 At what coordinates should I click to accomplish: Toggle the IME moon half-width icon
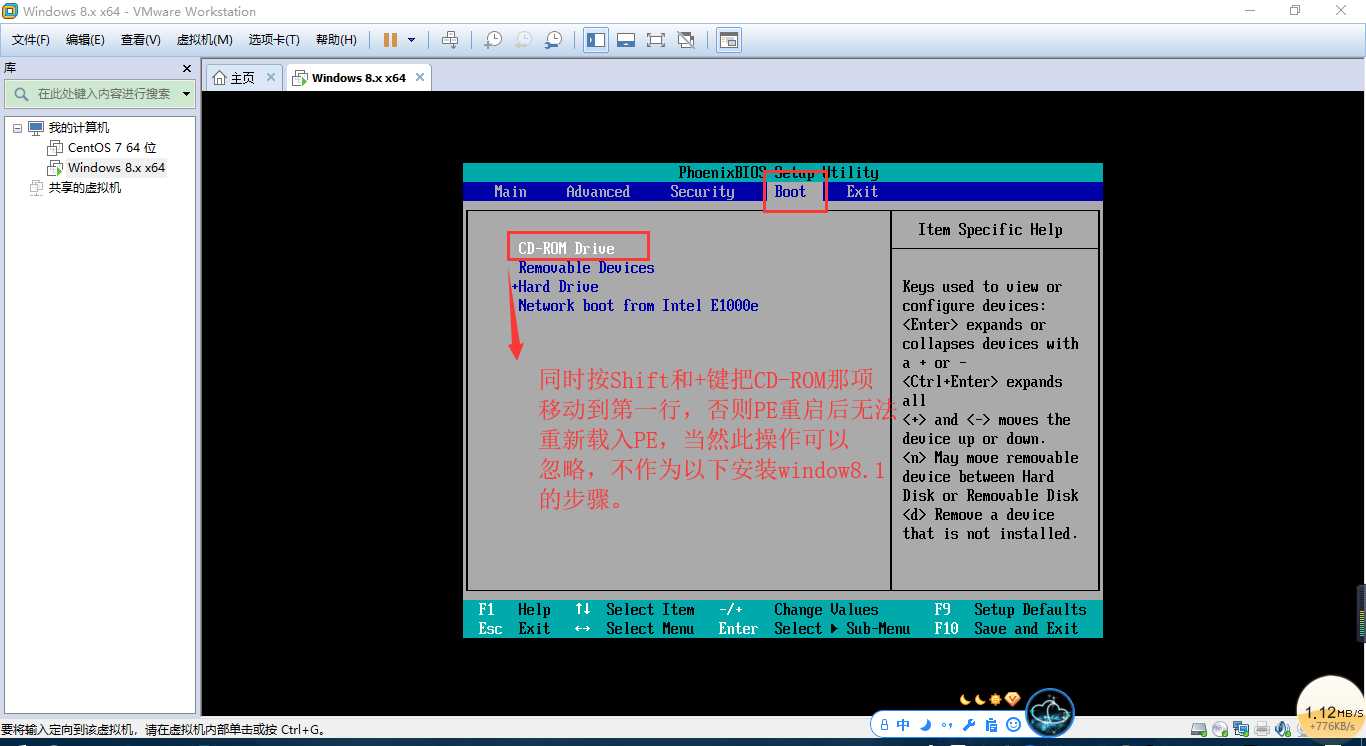pyautogui.click(x=925, y=725)
